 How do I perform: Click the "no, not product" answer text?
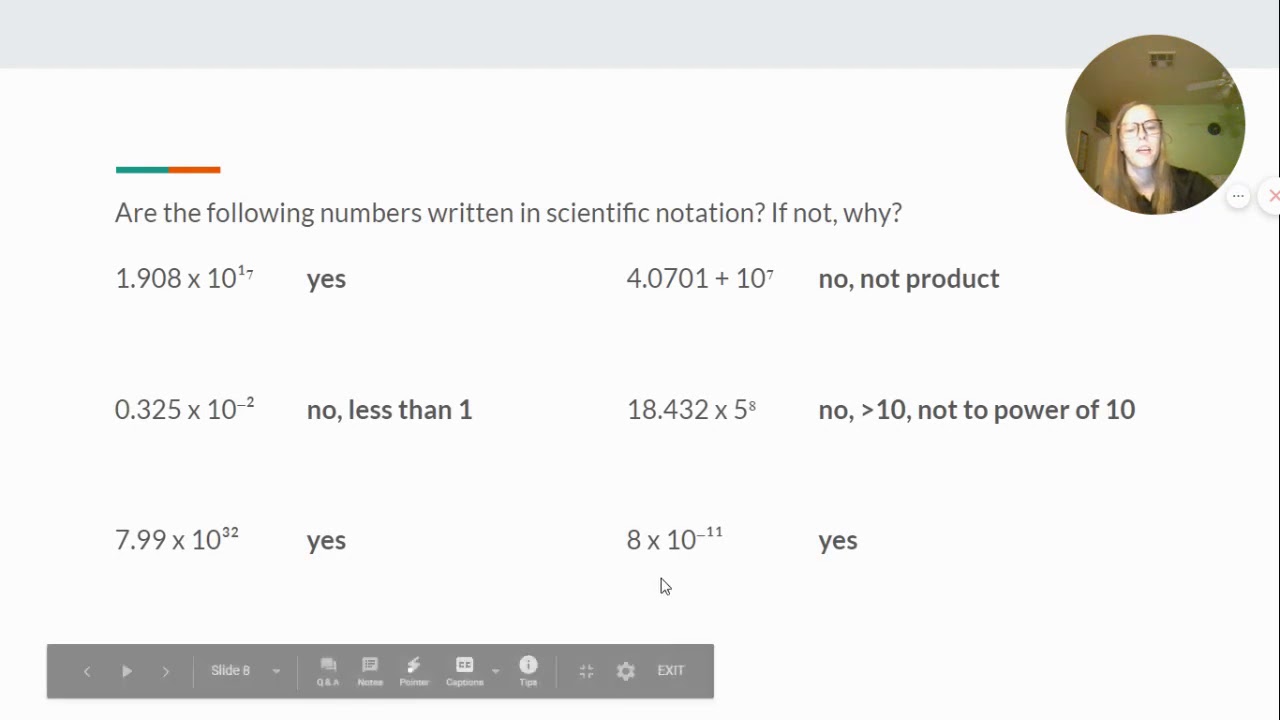(908, 278)
